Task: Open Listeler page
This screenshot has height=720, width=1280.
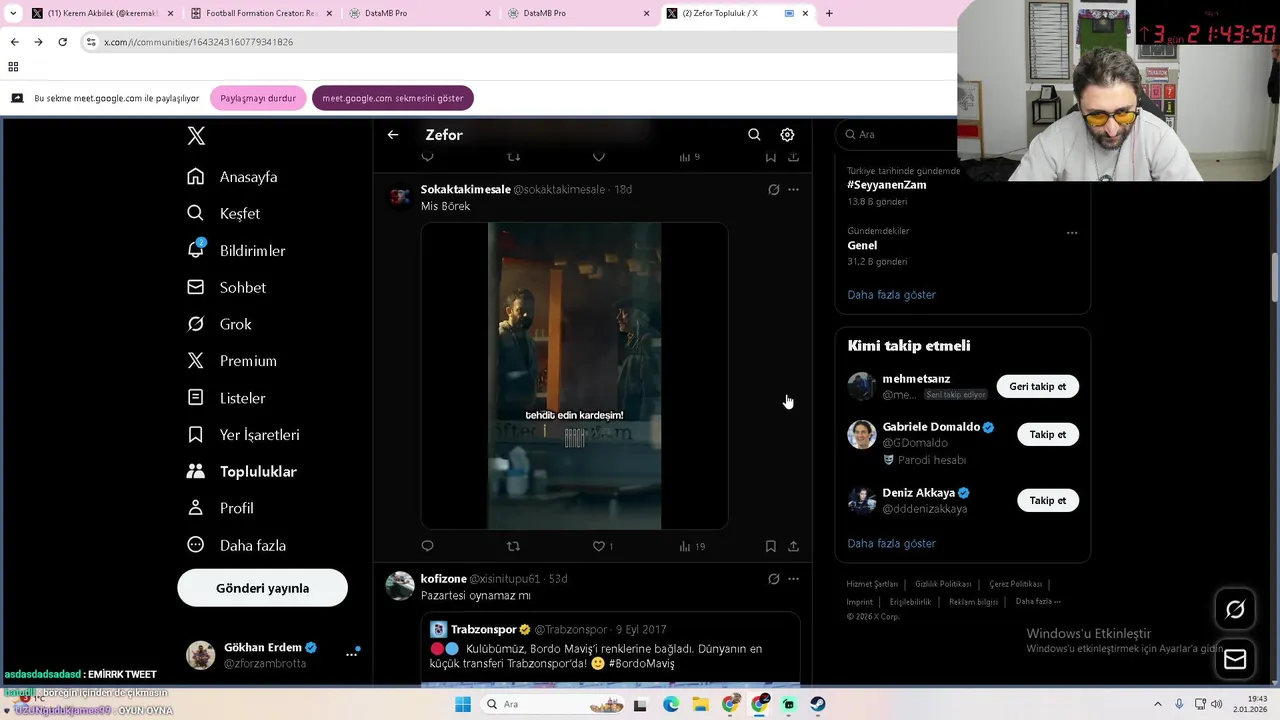Action: pyautogui.click(x=226, y=398)
